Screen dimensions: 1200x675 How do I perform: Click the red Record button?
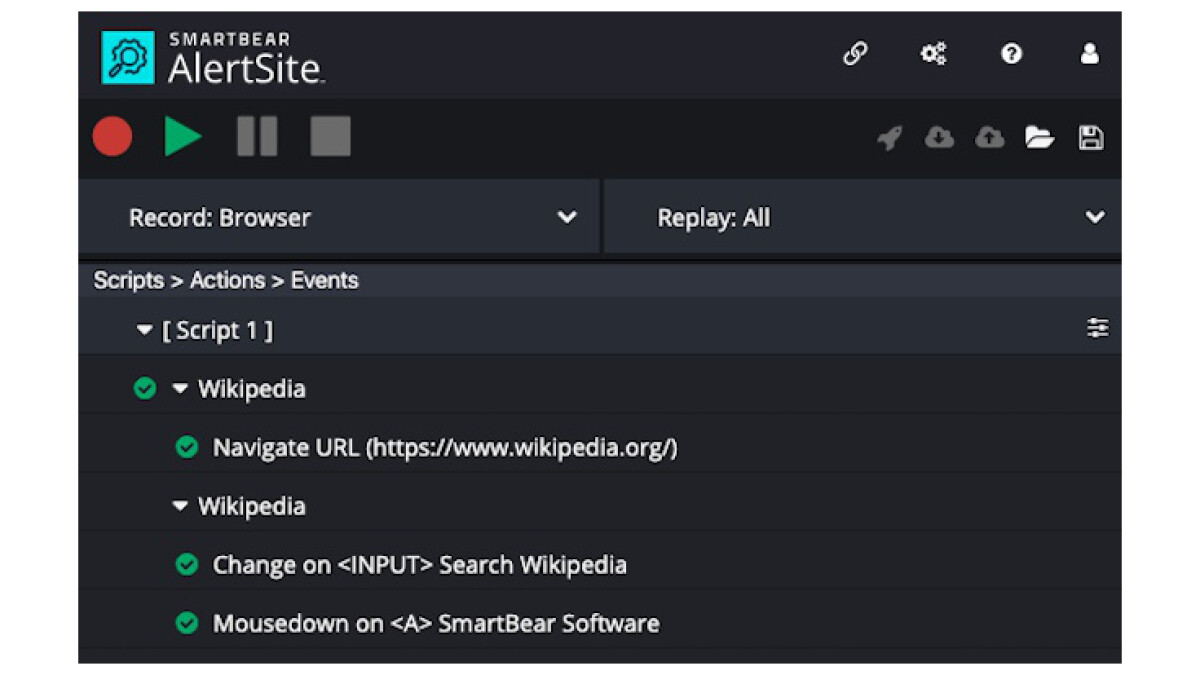pos(112,137)
